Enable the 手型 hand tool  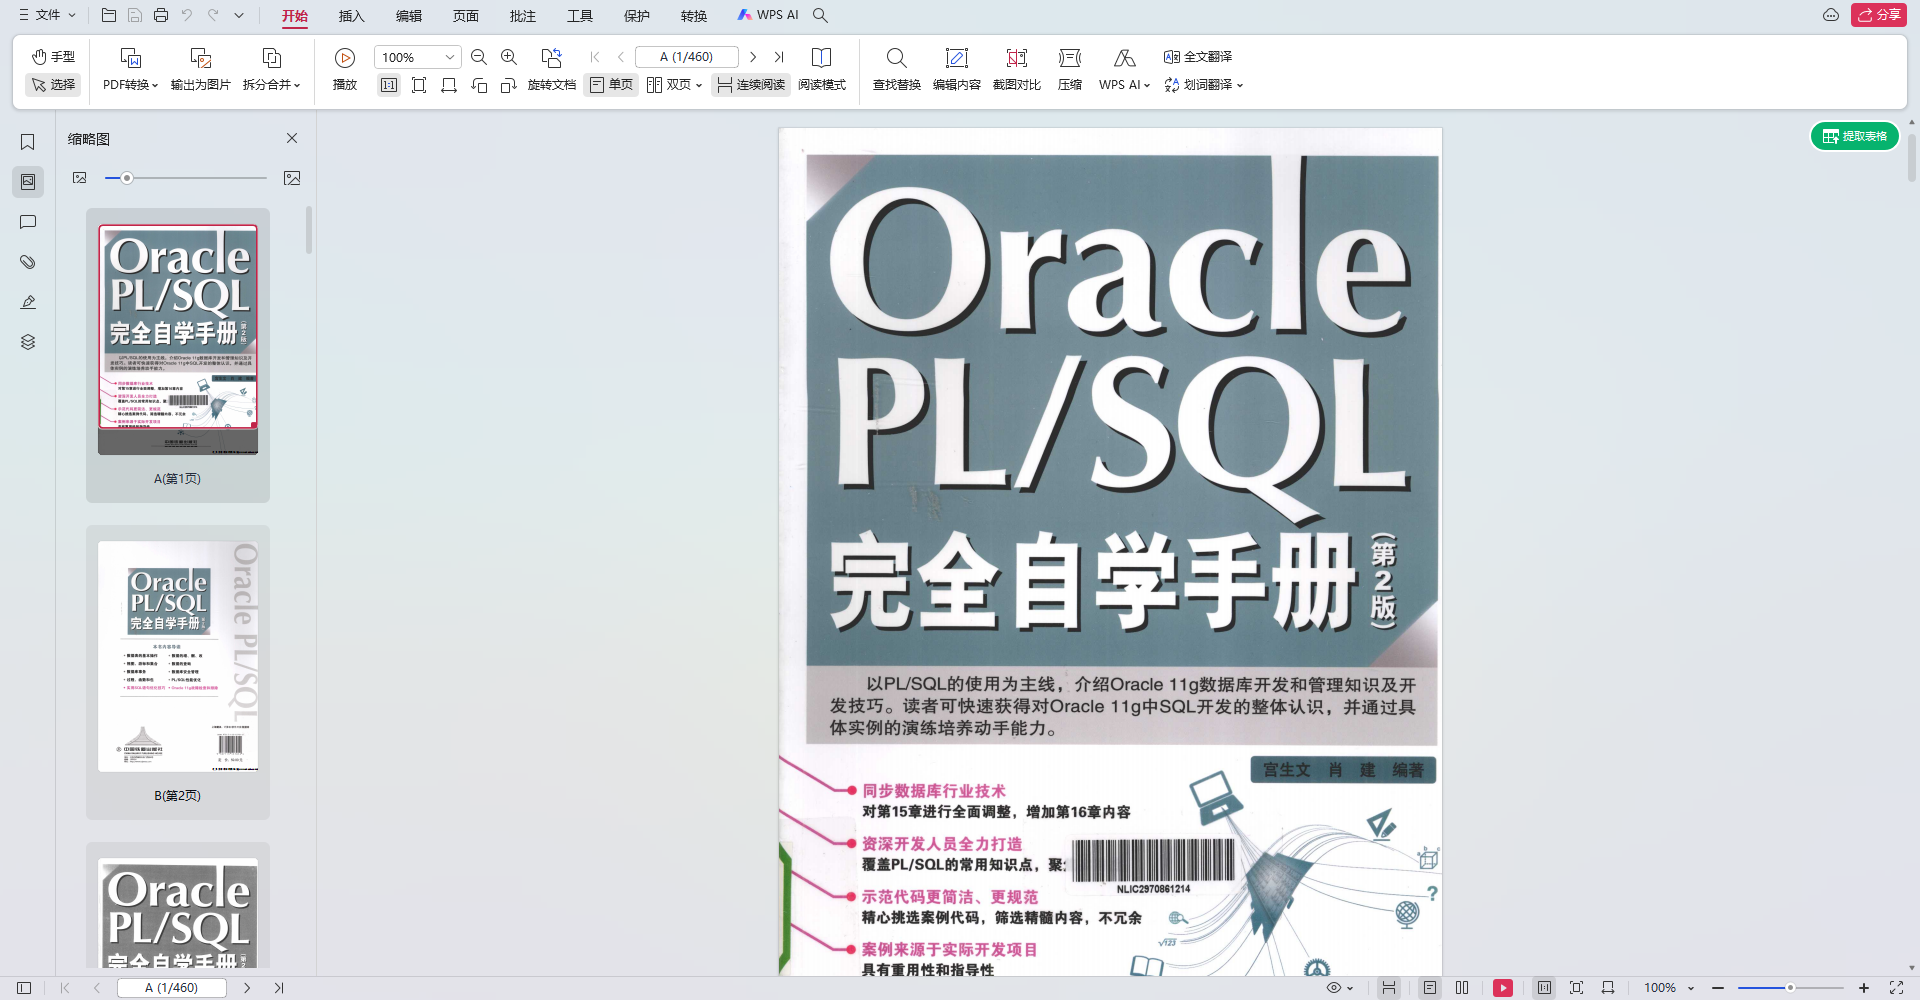tap(53, 56)
